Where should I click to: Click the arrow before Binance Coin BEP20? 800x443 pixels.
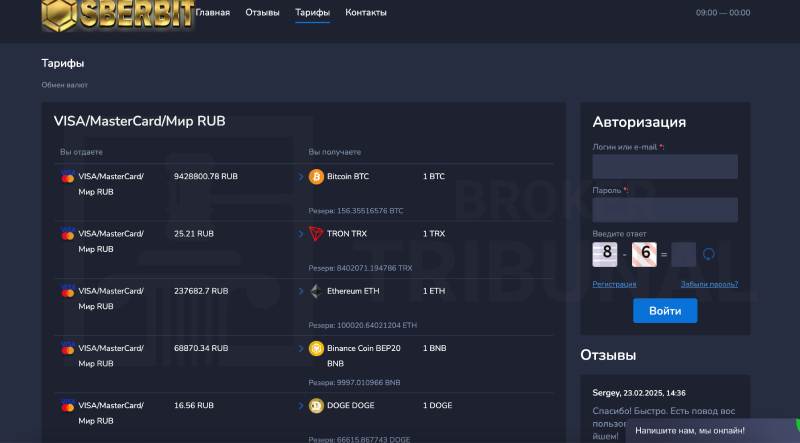[x=301, y=348]
